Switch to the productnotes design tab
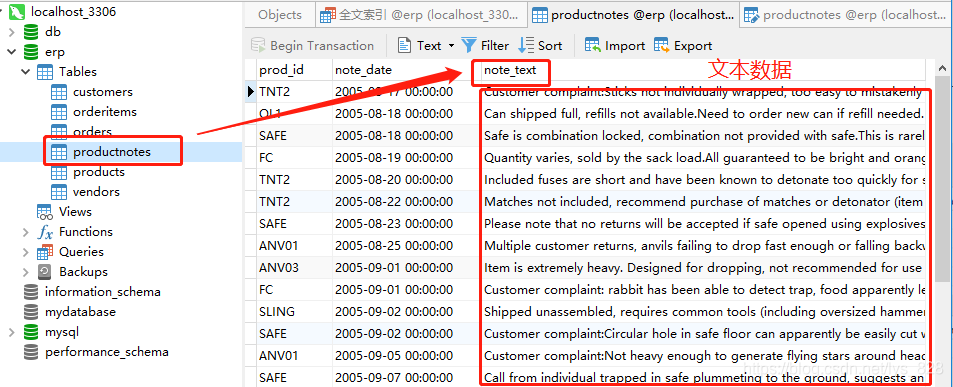The width and height of the screenshot is (953, 387). click(846, 15)
